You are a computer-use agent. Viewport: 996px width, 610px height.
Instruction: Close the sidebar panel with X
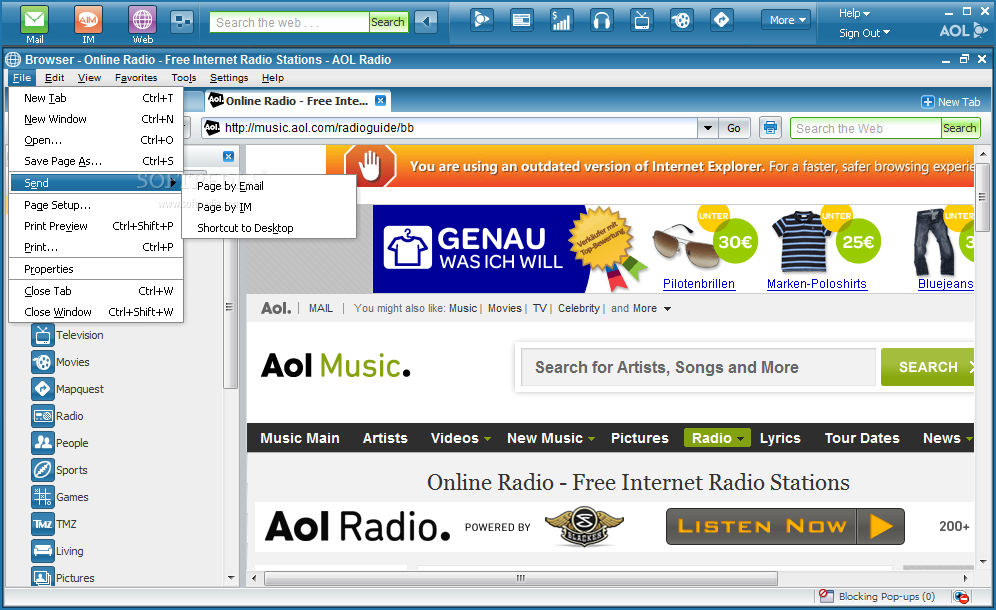coord(229,156)
